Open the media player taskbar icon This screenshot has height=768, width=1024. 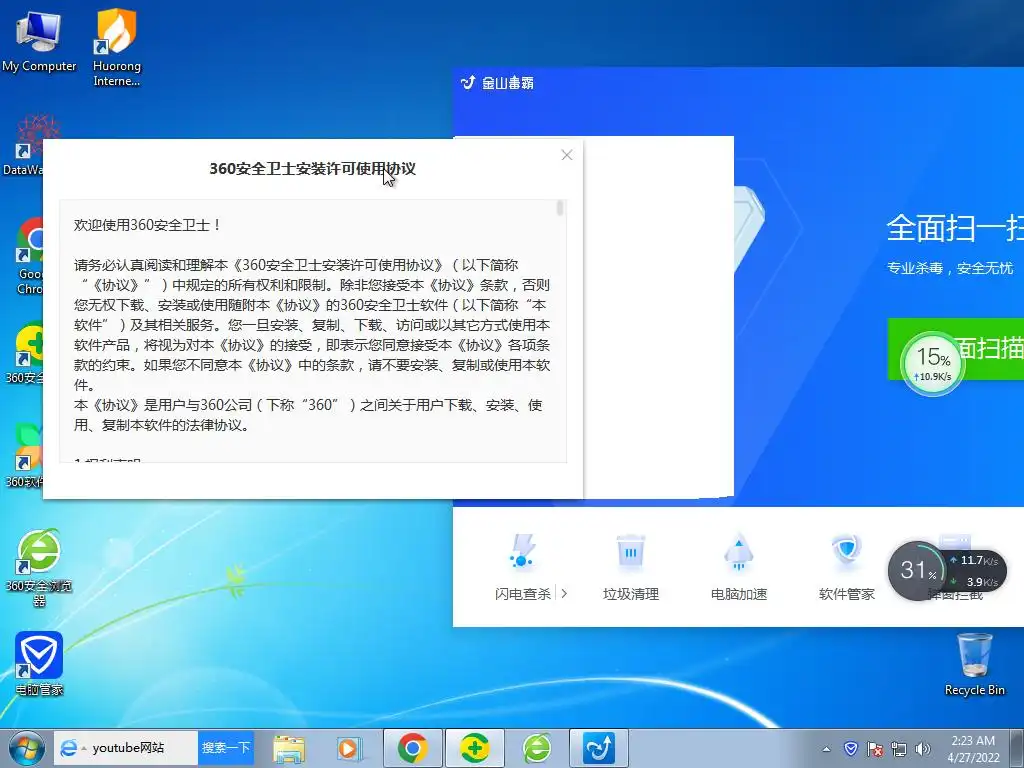[348, 748]
